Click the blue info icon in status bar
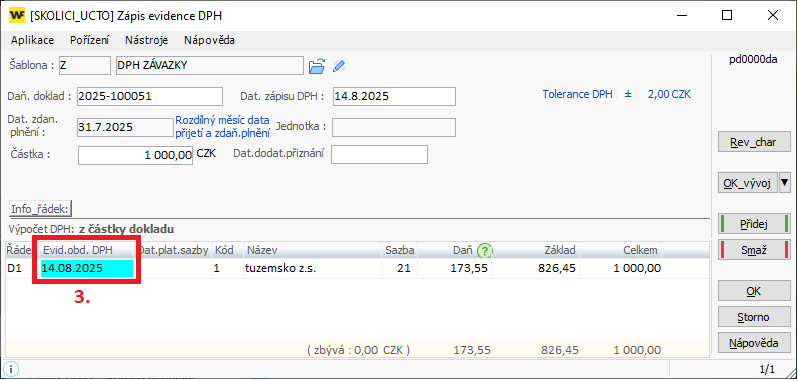 coord(11,368)
